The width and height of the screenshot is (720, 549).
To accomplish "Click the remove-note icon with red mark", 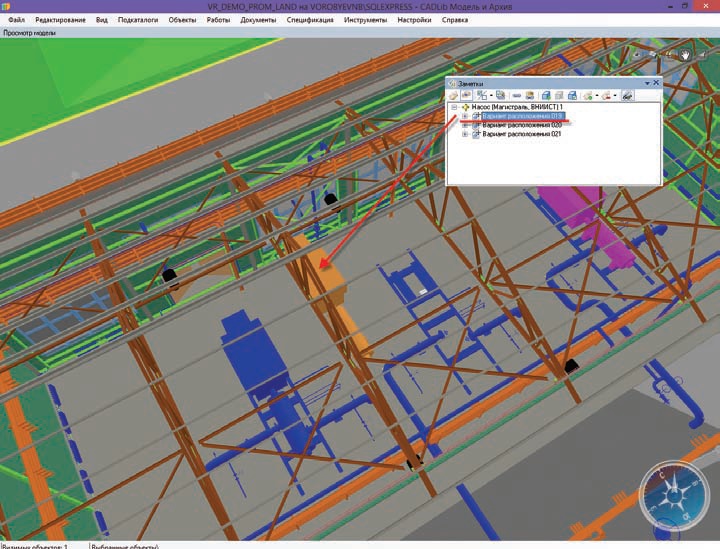I will click(x=606, y=95).
